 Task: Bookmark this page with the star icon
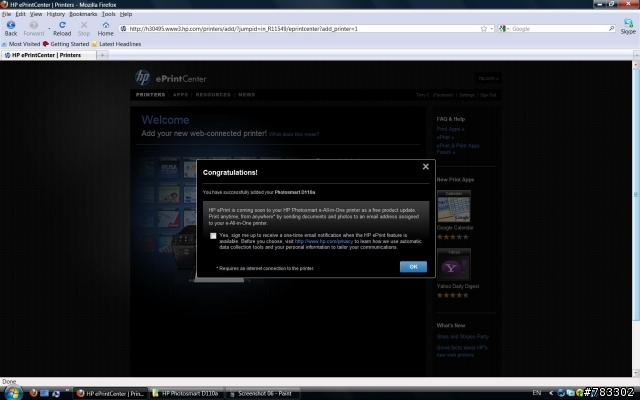pos(484,29)
